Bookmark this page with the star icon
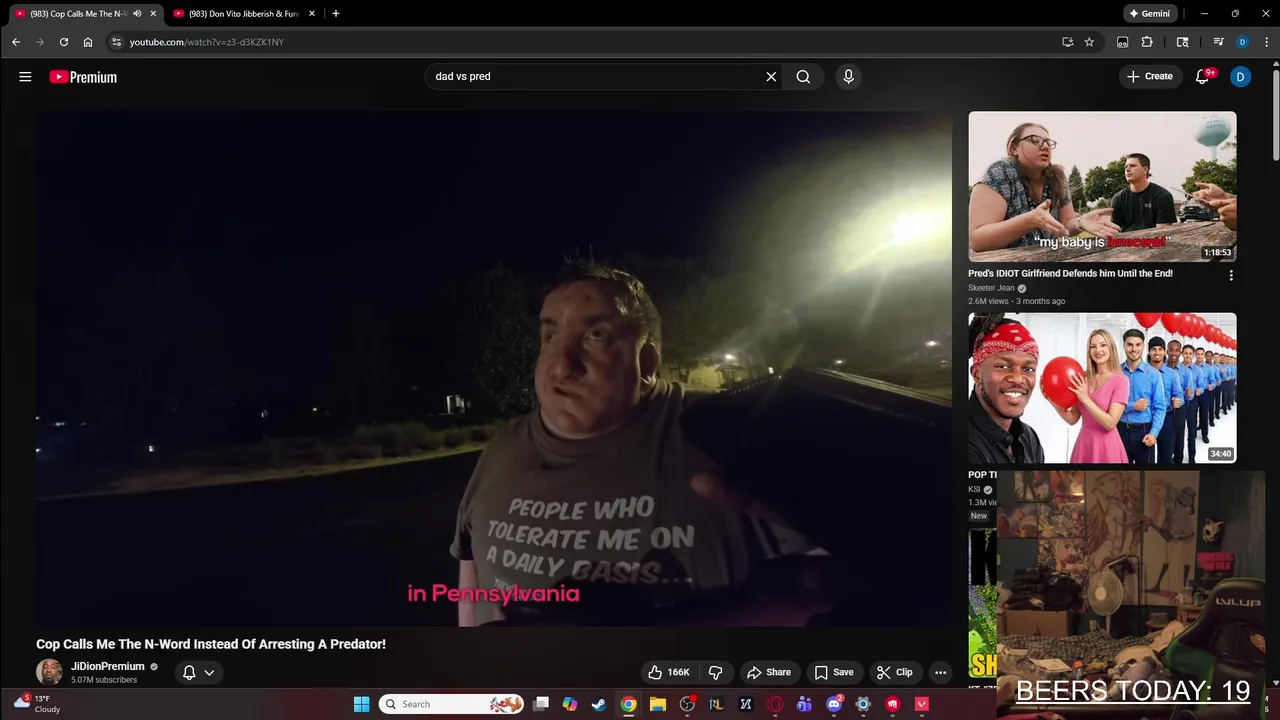The image size is (1280, 720). click(1089, 42)
